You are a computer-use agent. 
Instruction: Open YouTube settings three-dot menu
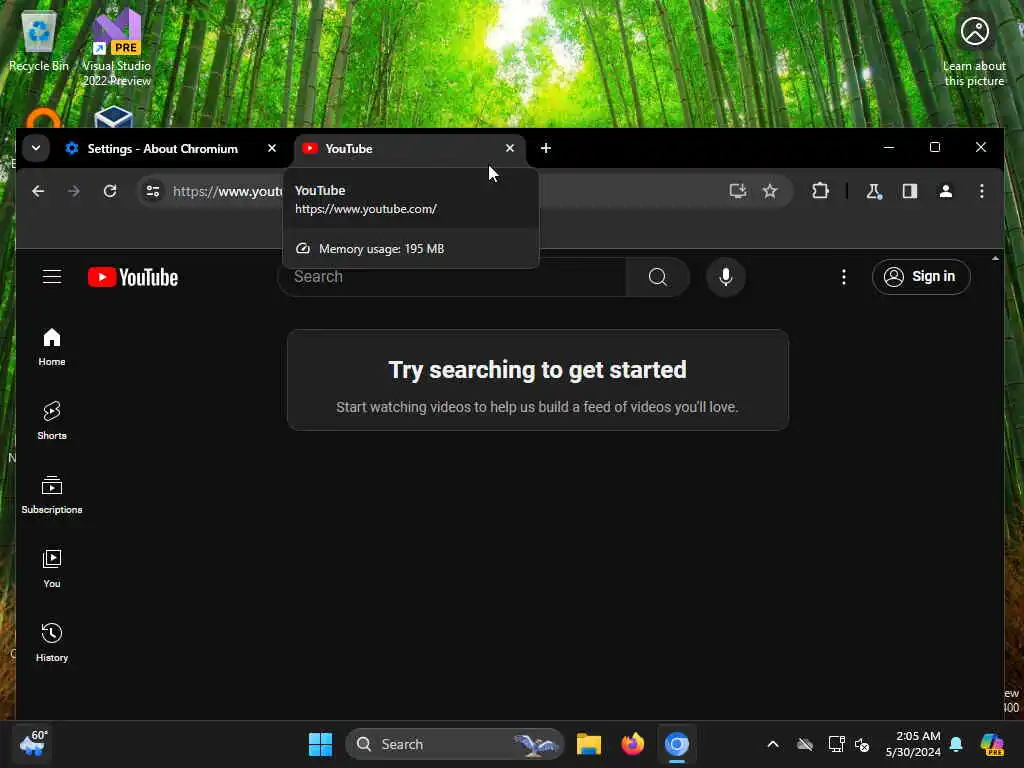(x=844, y=277)
